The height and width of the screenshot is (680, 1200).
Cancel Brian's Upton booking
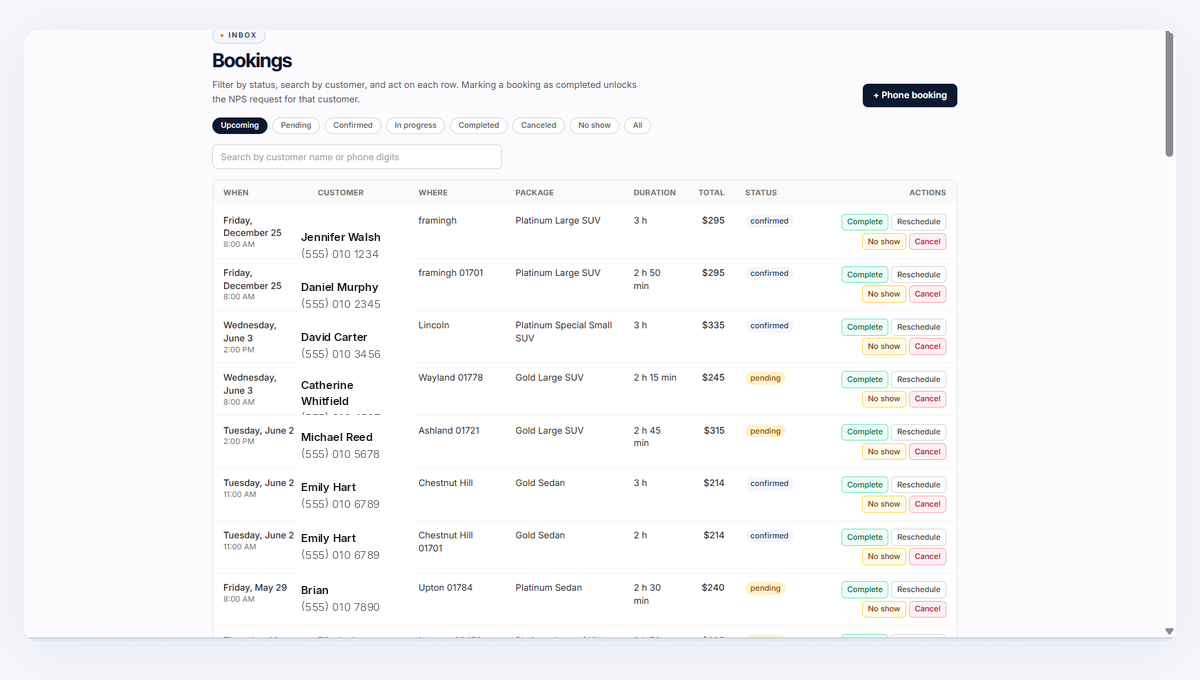pyautogui.click(x=927, y=609)
